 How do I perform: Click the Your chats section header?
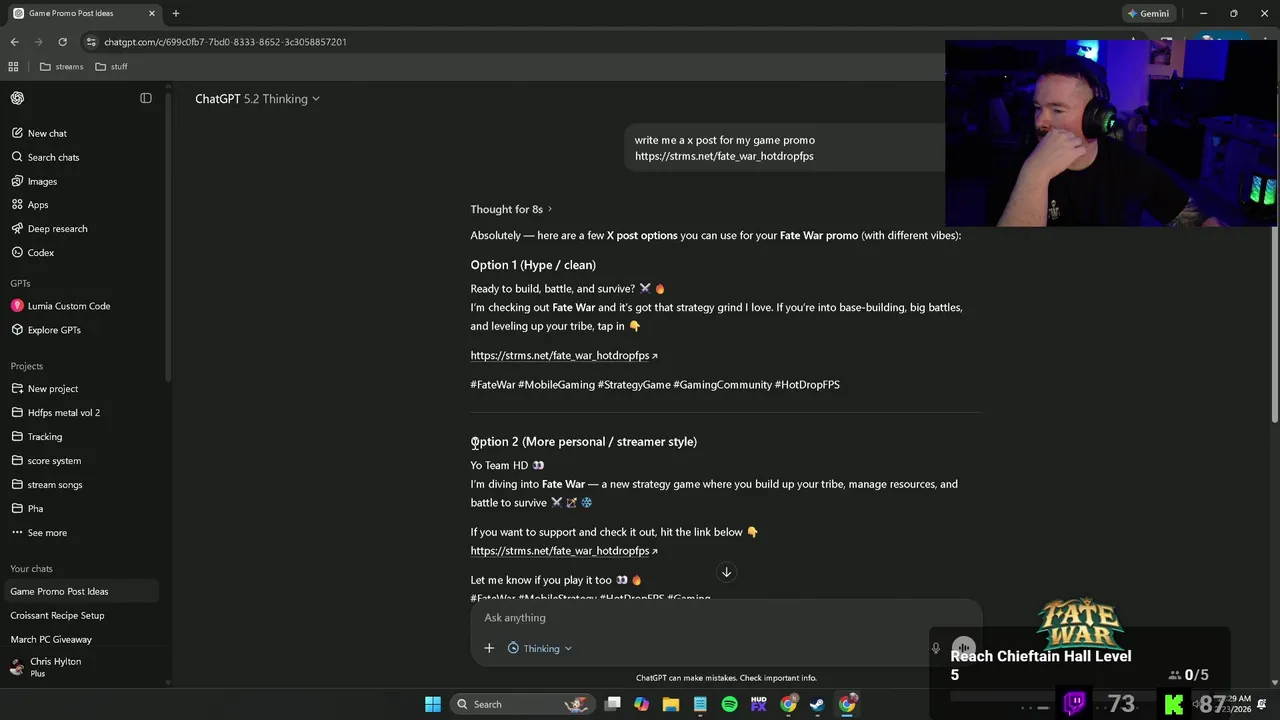point(31,568)
